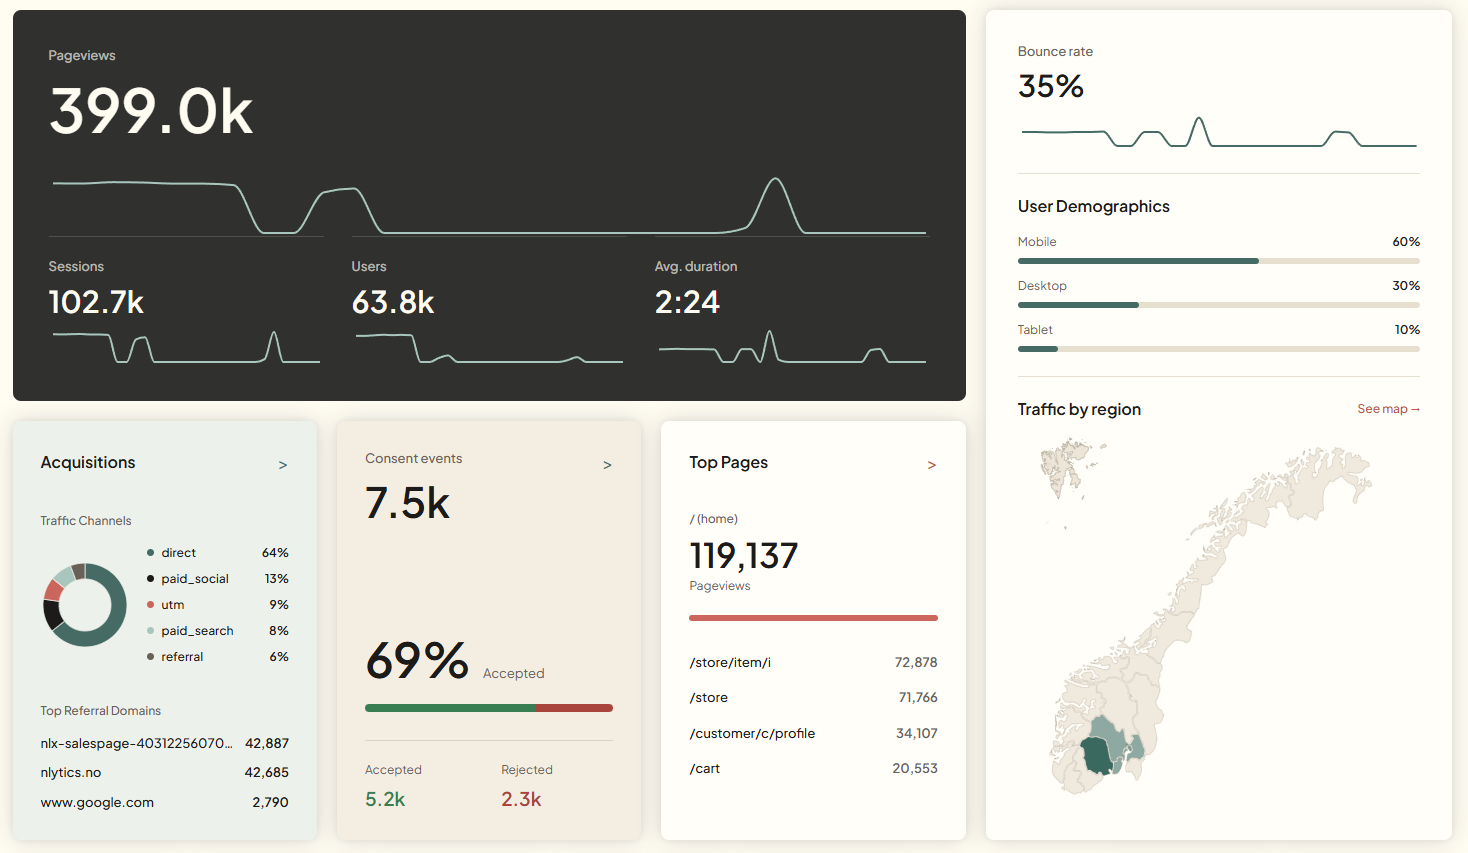
Task: Click the Bounce rate sparkline
Action: [1219, 132]
